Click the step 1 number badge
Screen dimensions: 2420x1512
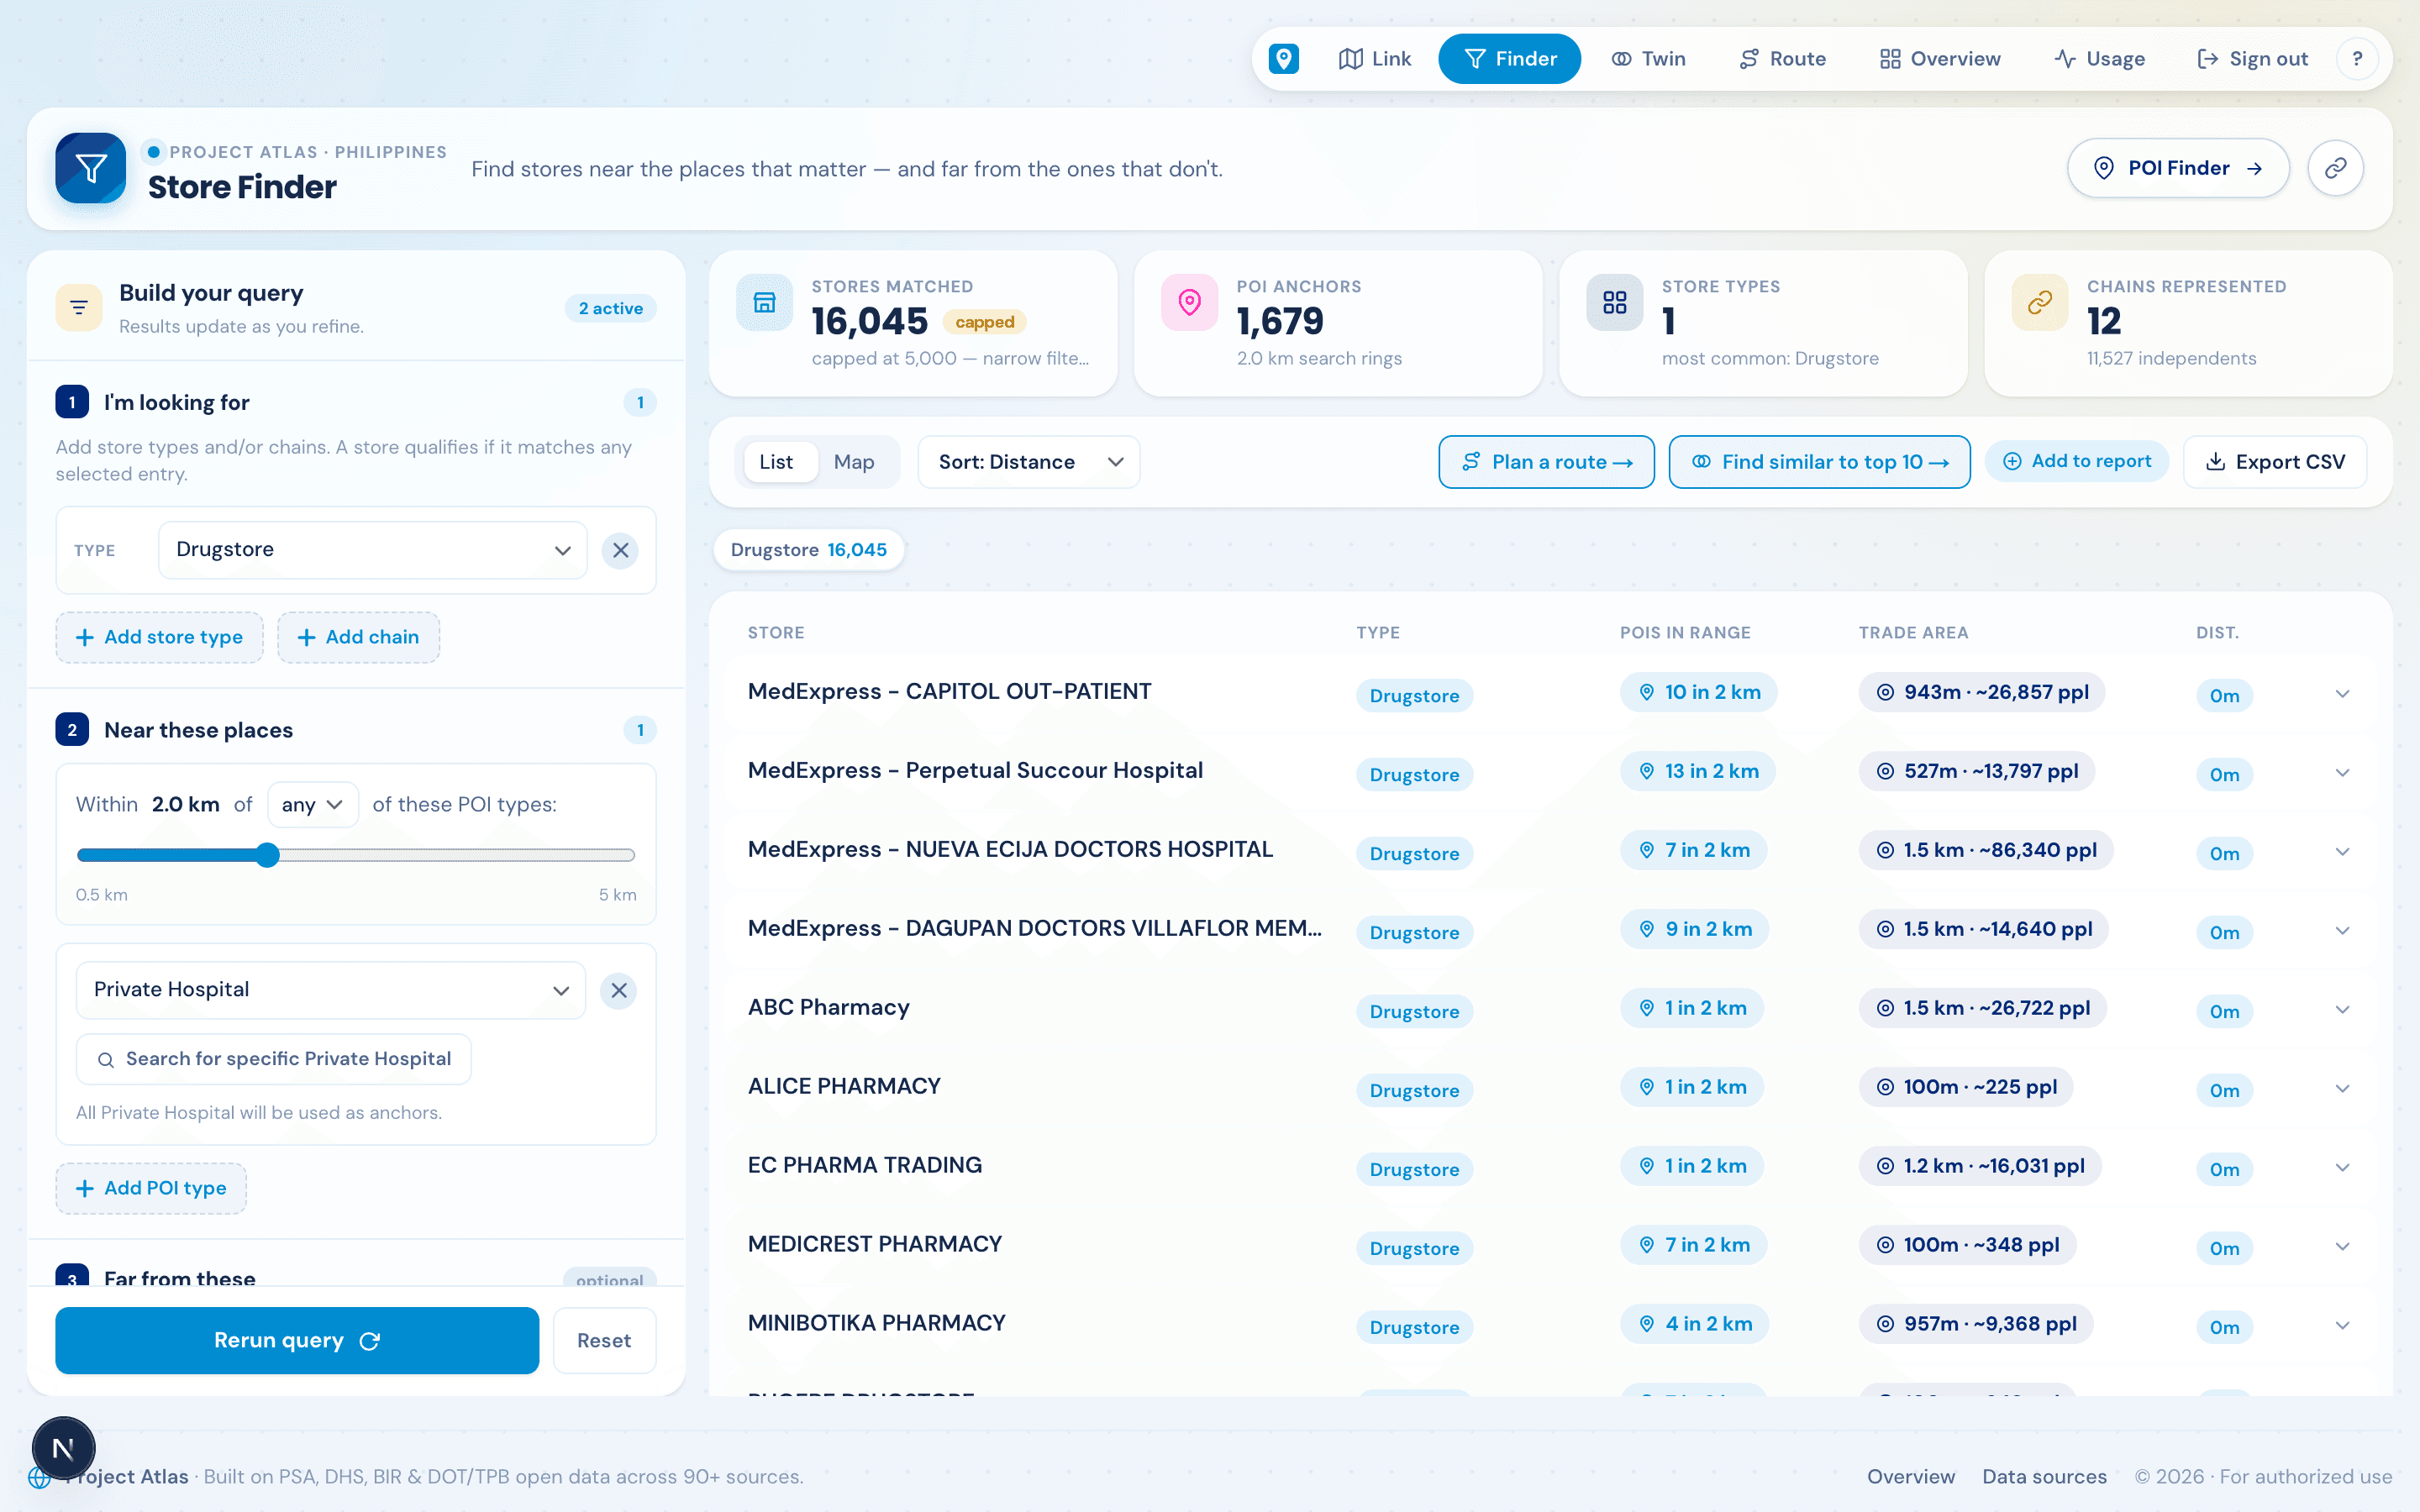coord(72,402)
